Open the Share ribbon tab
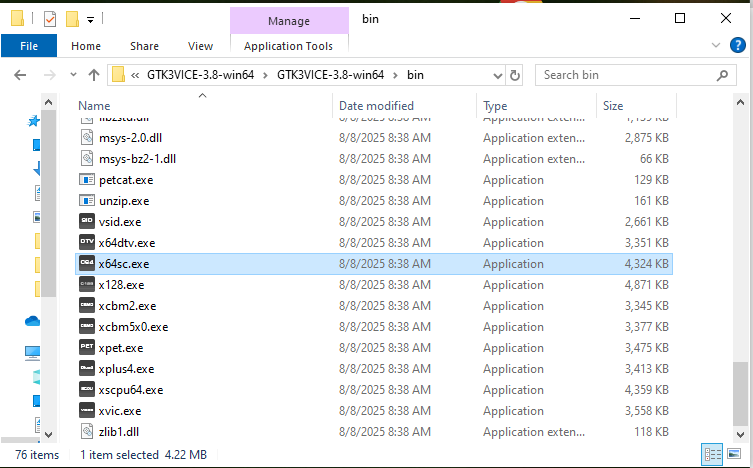 click(x=144, y=46)
